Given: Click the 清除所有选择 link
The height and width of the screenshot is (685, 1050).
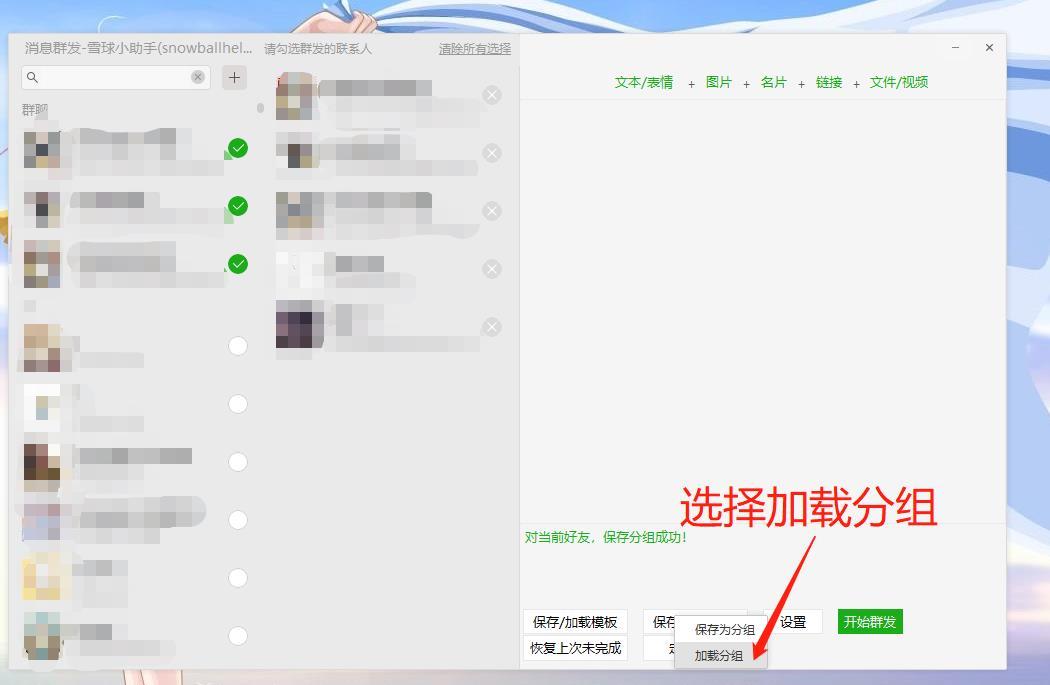Looking at the screenshot, I should coord(475,49).
